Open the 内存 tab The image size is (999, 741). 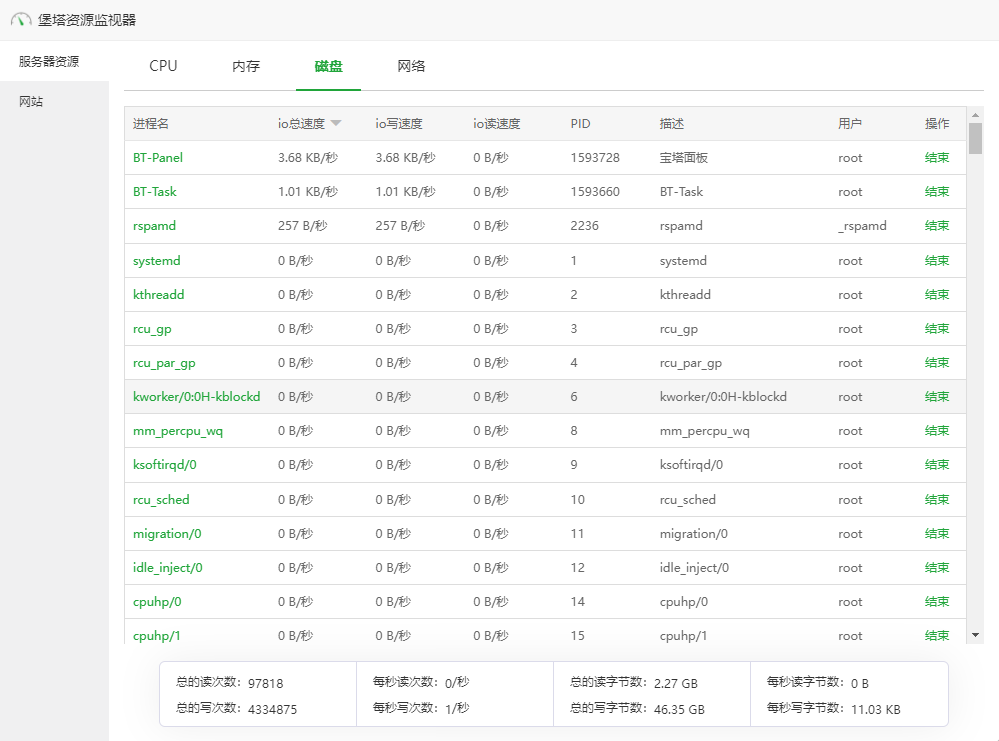(x=246, y=66)
